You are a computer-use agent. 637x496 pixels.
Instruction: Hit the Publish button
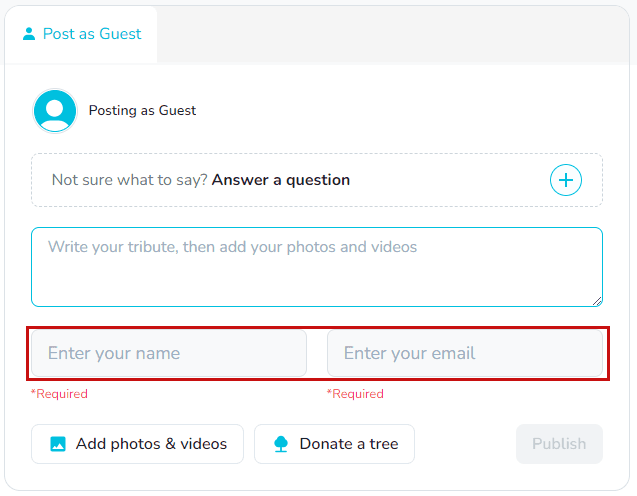click(559, 444)
